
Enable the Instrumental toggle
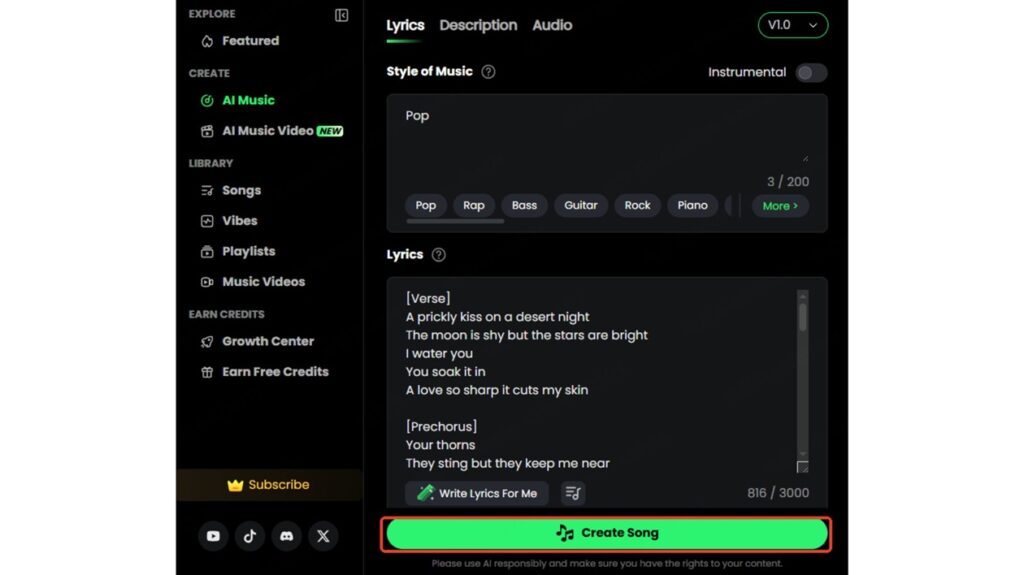pyautogui.click(x=811, y=72)
